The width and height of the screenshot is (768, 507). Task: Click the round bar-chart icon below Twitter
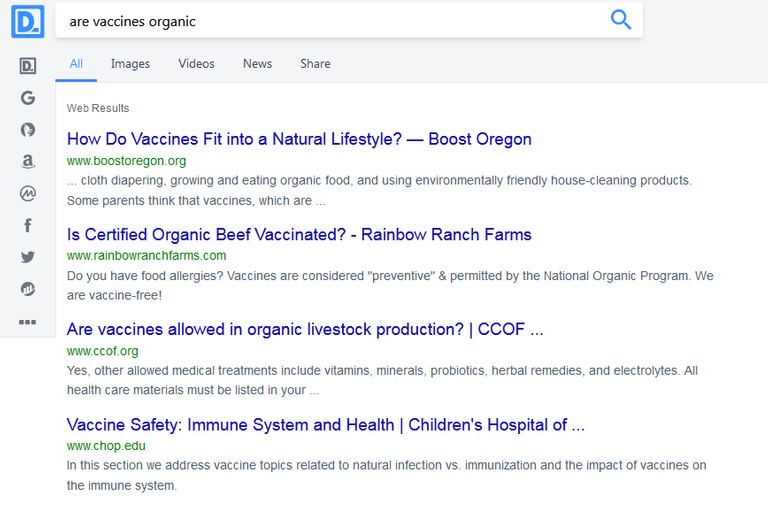coord(28,289)
